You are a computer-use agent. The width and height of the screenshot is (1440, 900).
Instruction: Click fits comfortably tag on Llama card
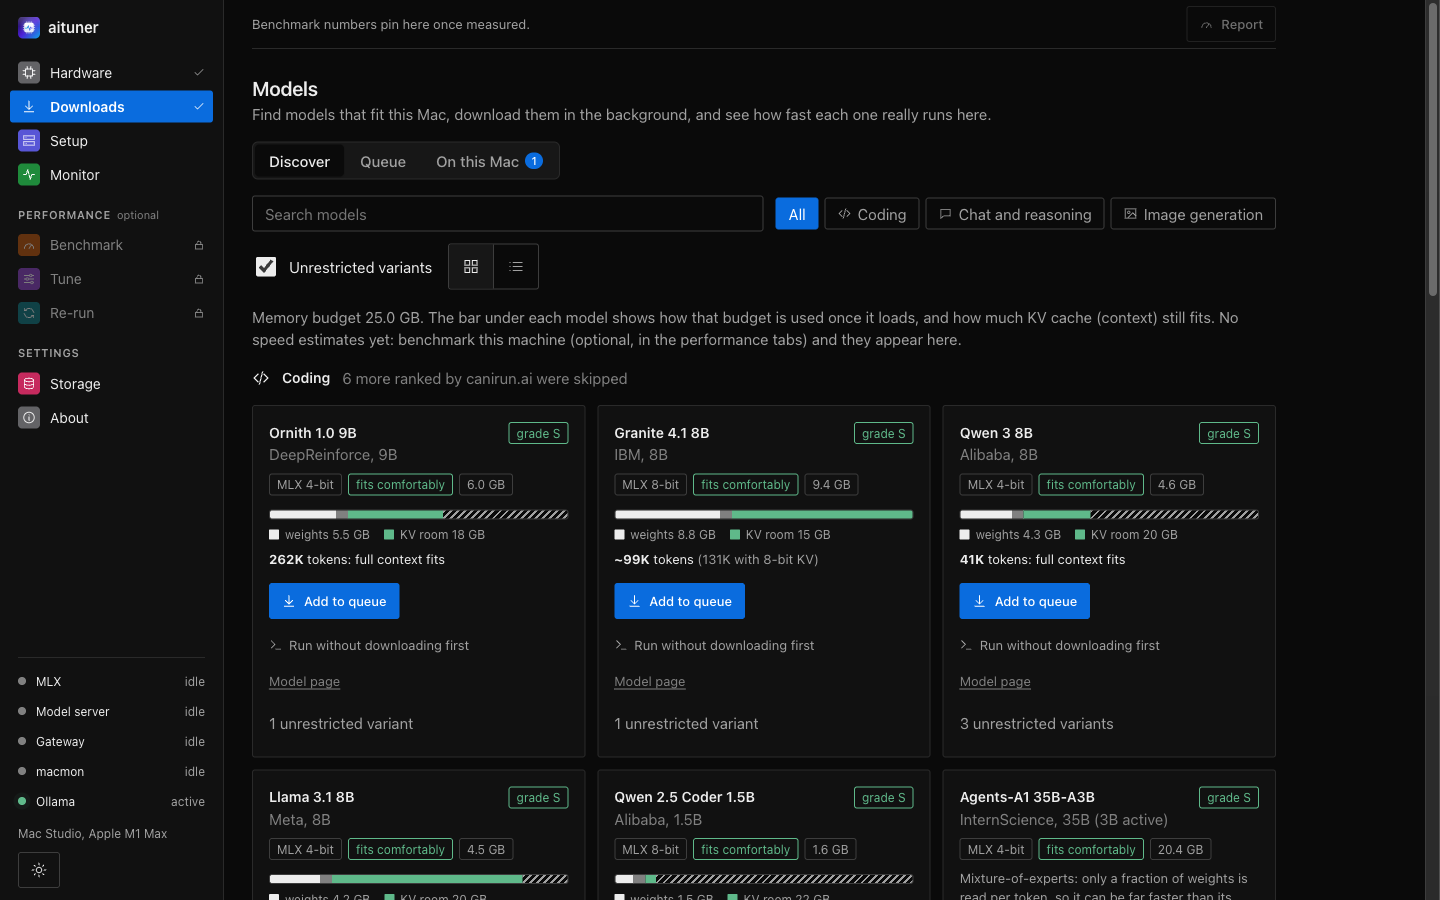(400, 850)
